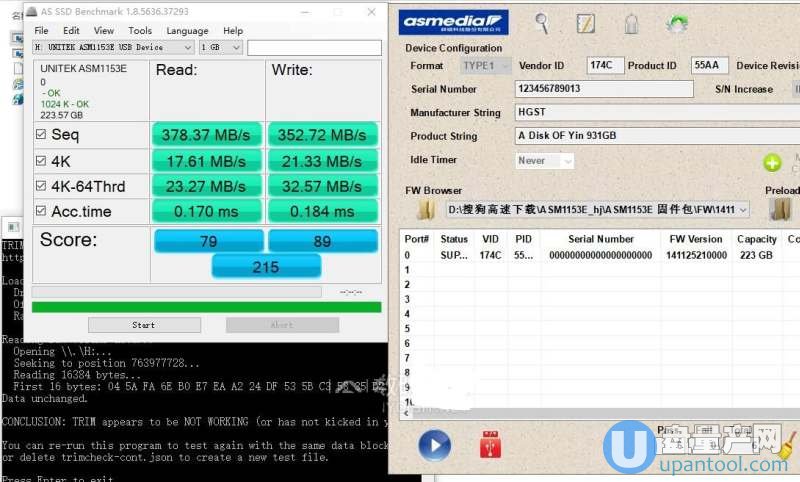Viewport: 800px width, 482px height.
Task: Open the FW Browser folder icon
Action: [426, 209]
